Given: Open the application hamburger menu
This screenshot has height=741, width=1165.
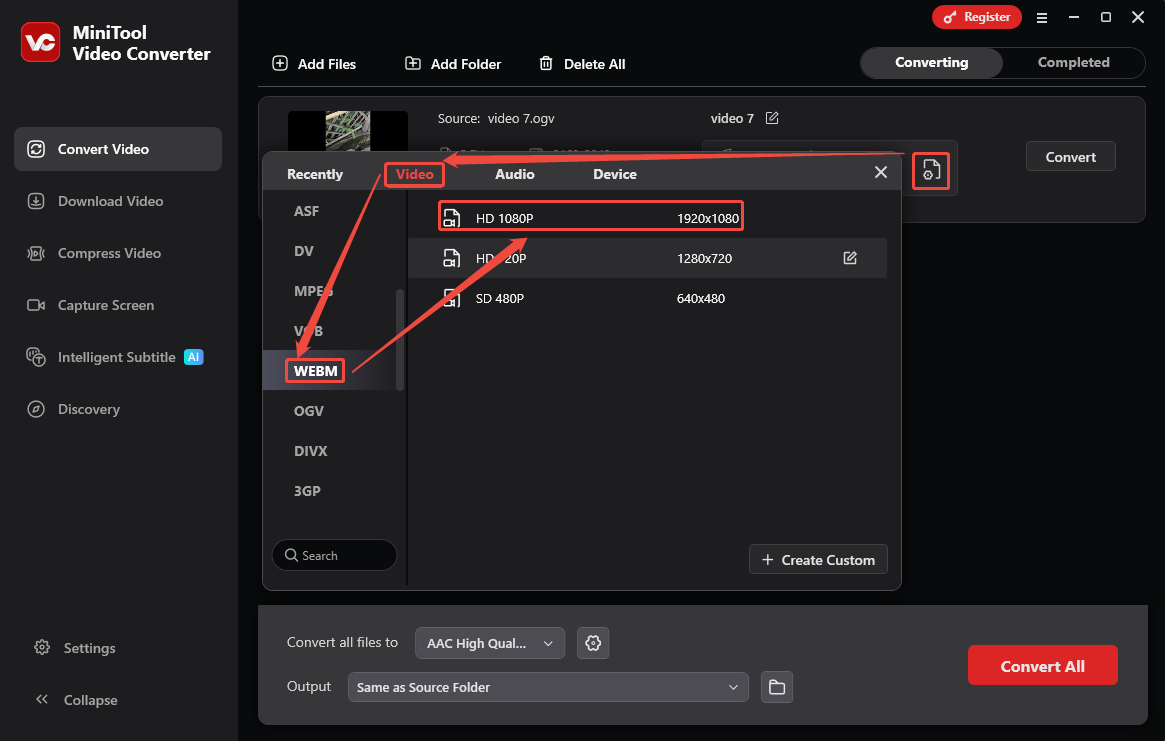Looking at the screenshot, I should click(1042, 17).
